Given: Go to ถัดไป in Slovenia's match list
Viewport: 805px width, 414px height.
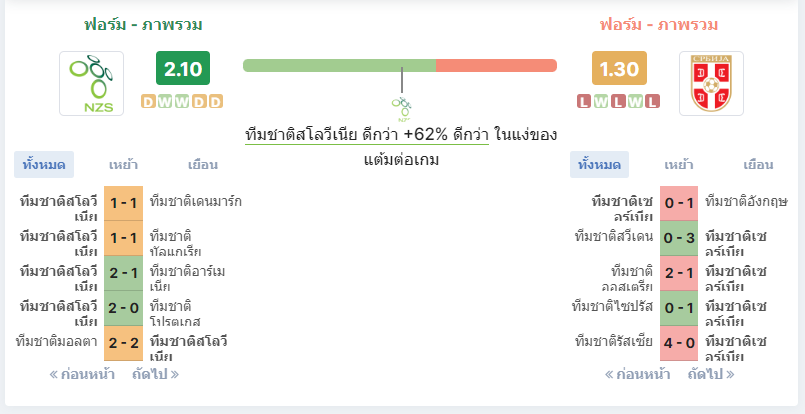Looking at the screenshot, I should pyautogui.click(x=156, y=374).
